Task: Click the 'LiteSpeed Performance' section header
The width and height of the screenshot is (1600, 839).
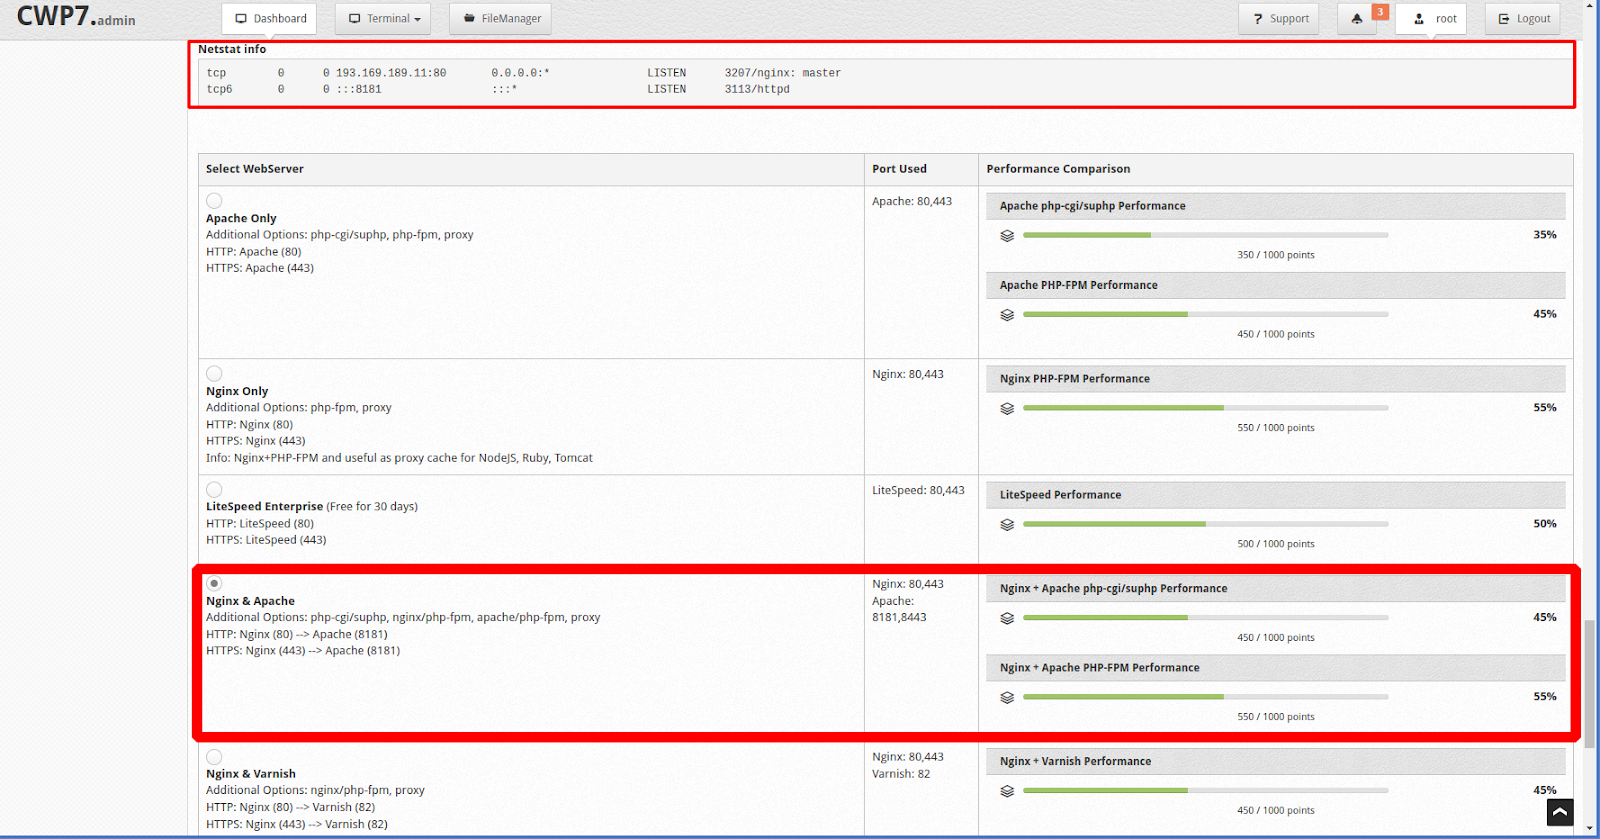Action: (x=1275, y=495)
